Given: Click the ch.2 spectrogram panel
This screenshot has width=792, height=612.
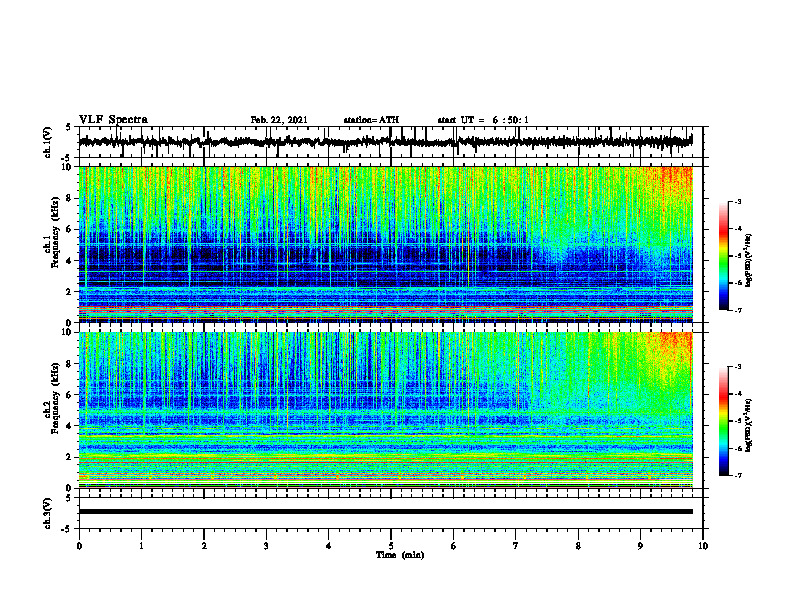Looking at the screenshot, I should click(385, 410).
